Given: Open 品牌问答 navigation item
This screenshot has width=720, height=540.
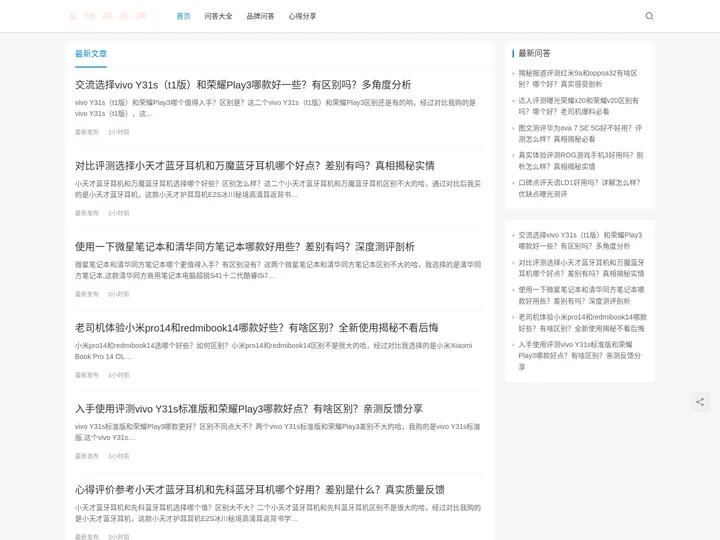Looking at the screenshot, I should pos(260,16).
